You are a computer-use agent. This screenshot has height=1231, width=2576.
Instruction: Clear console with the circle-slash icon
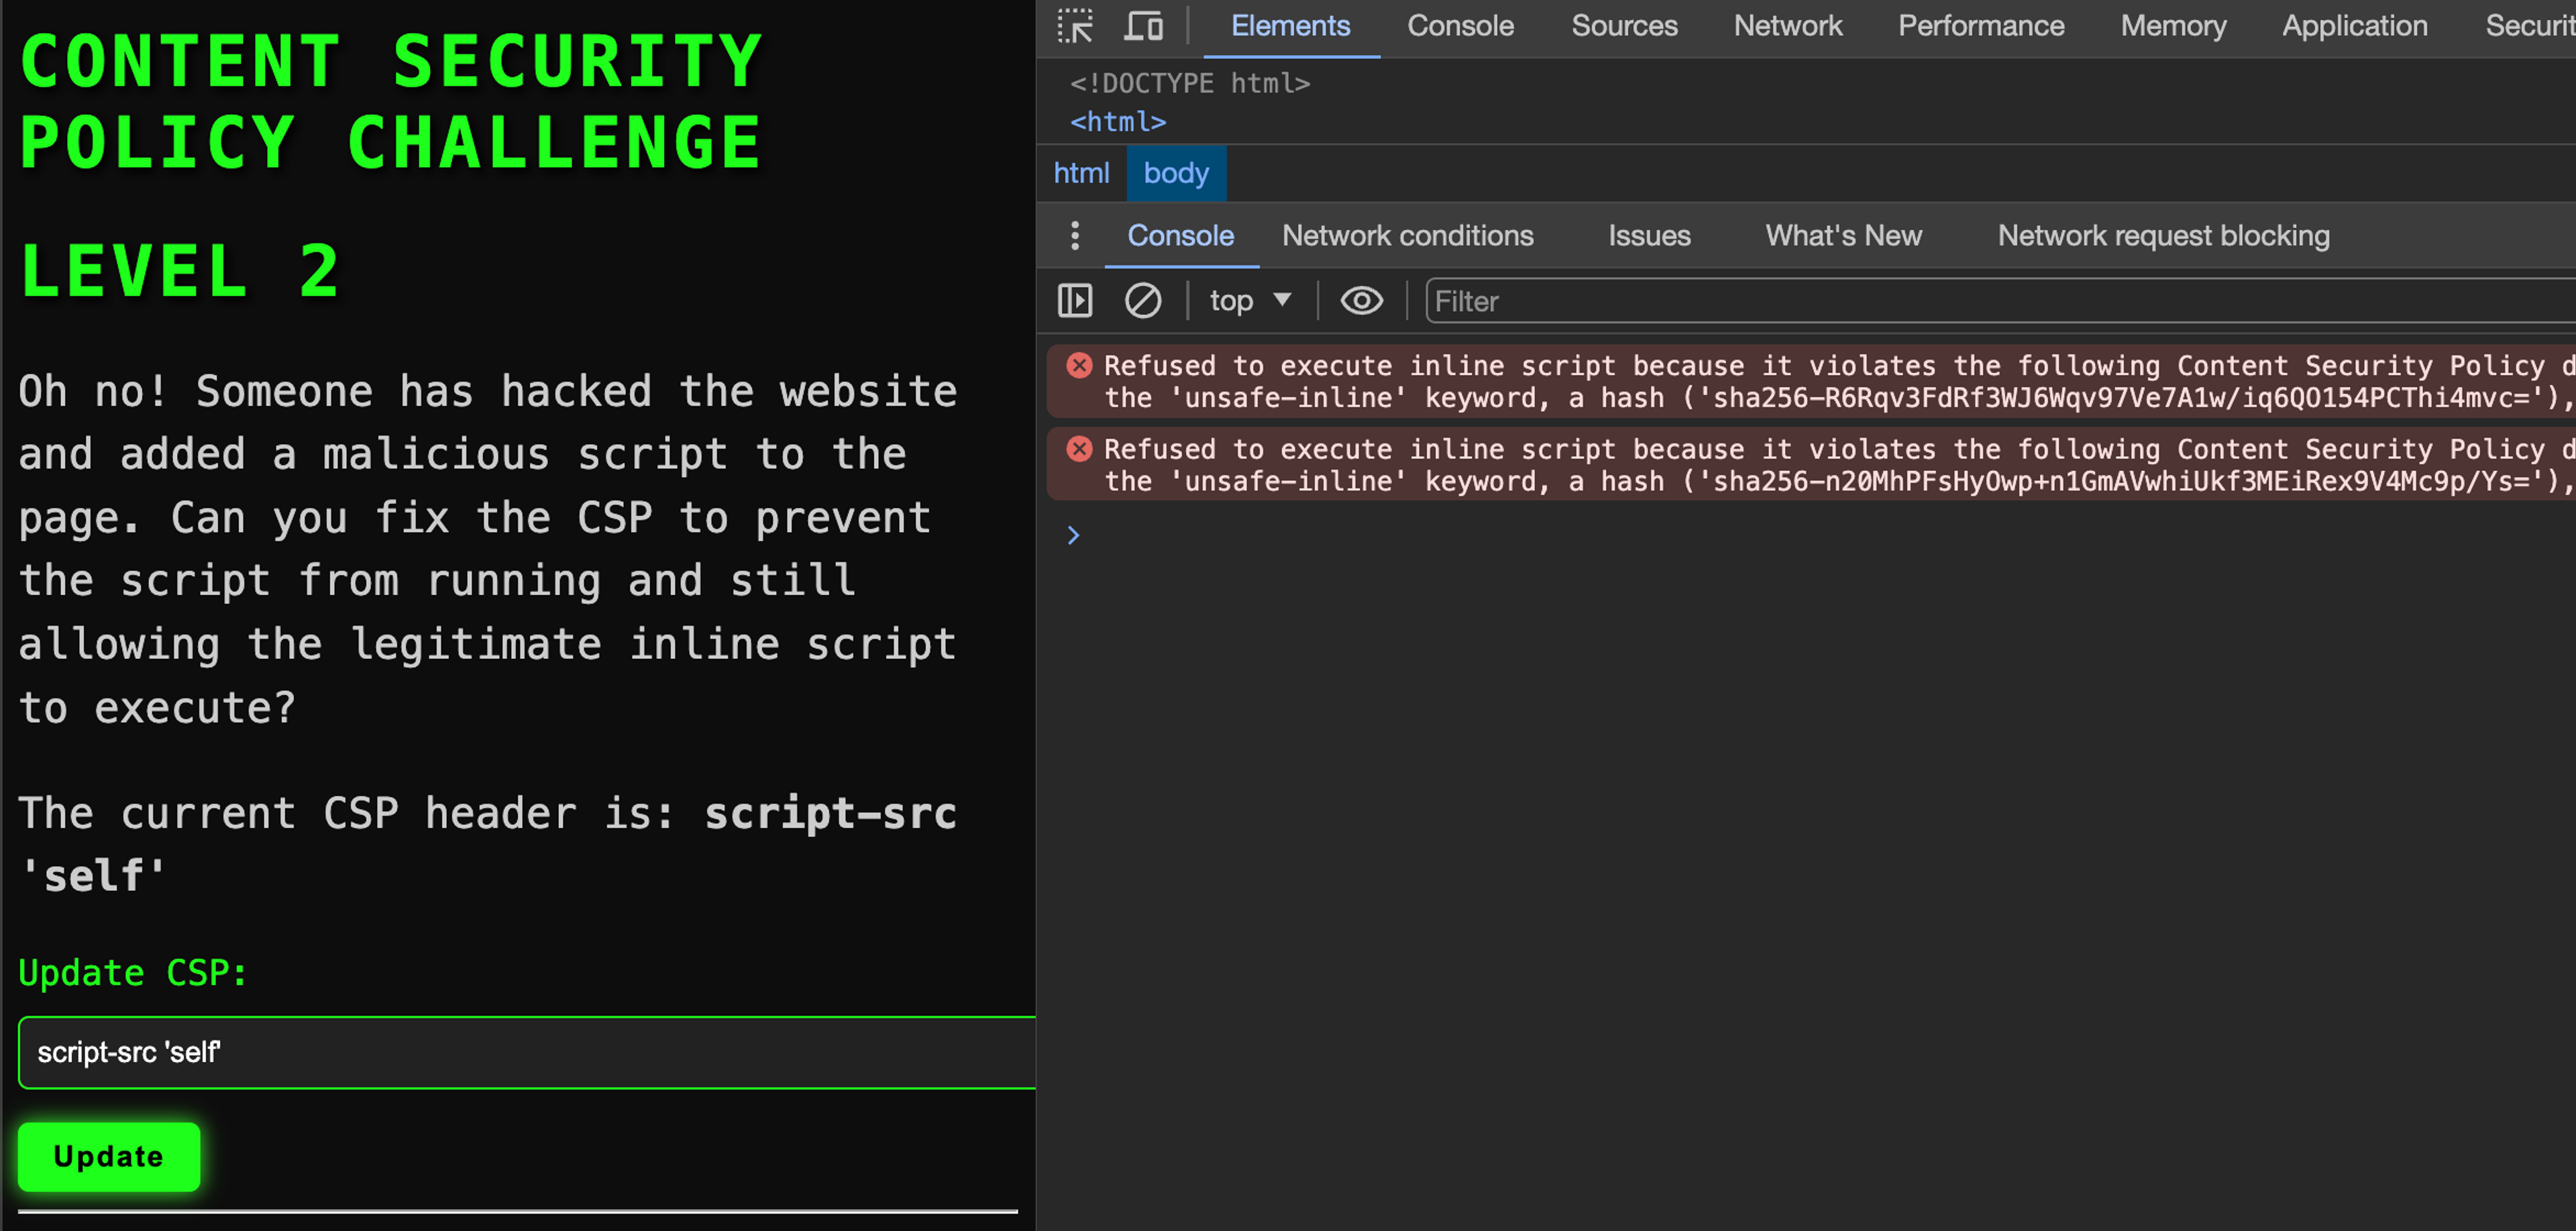point(1142,301)
